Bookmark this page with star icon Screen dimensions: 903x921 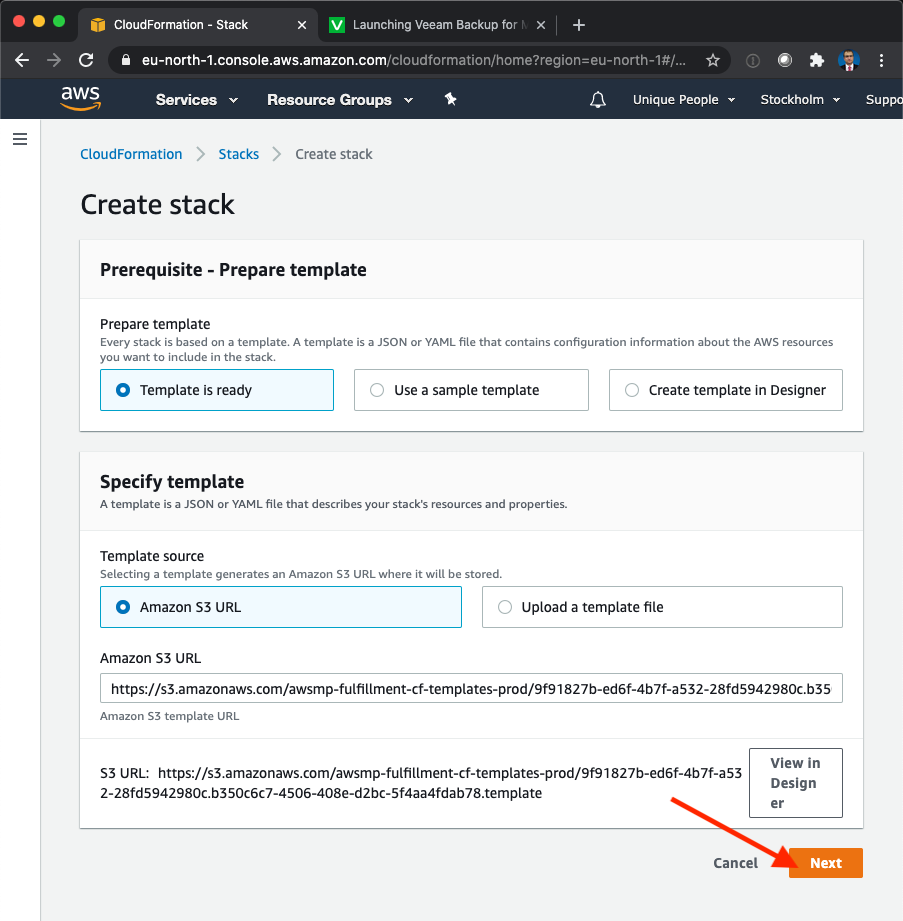point(713,60)
